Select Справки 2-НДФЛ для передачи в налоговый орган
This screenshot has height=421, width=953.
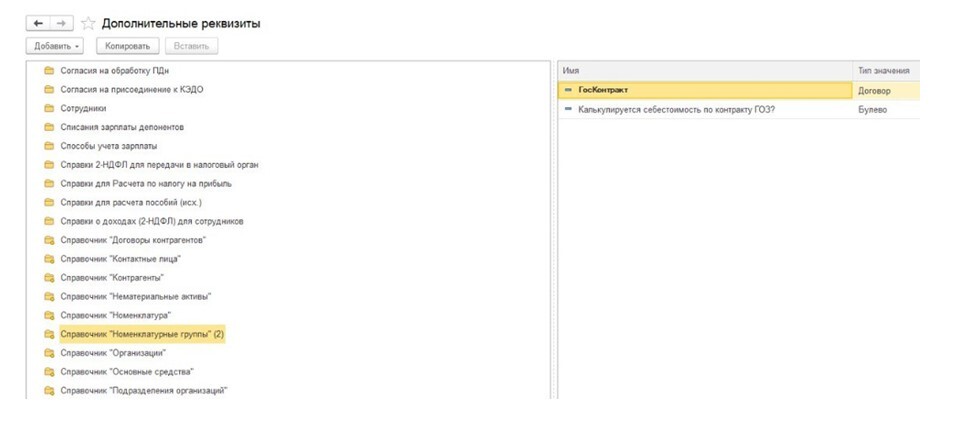click(160, 165)
